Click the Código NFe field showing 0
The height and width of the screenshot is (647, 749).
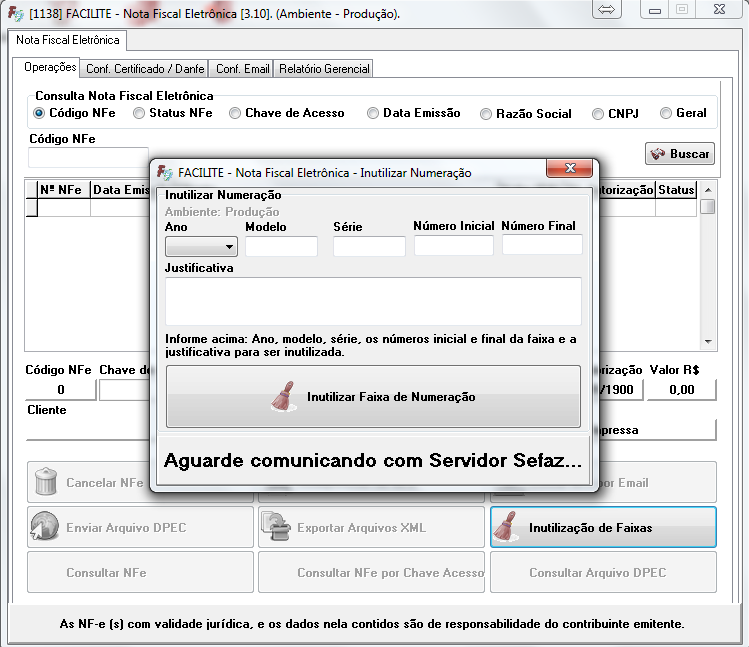[x=61, y=390]
